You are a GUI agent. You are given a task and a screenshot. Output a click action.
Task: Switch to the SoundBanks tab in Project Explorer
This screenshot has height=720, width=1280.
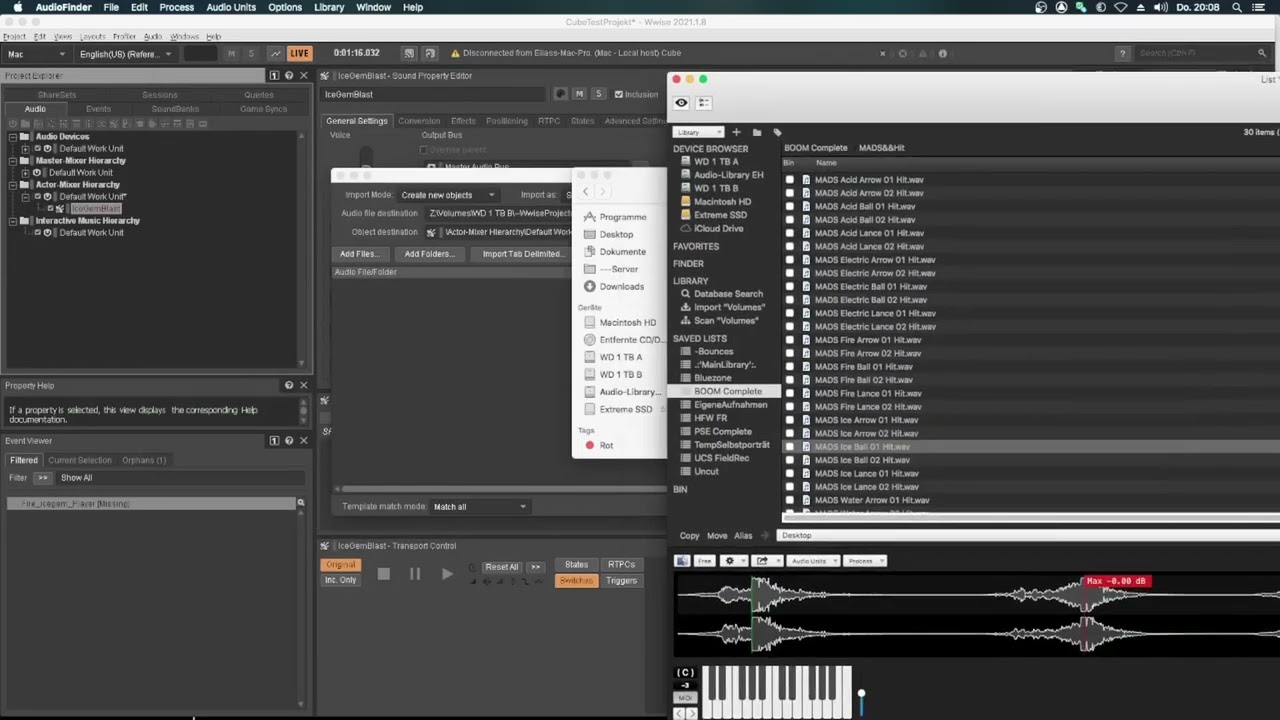click(x=175, y=109)
